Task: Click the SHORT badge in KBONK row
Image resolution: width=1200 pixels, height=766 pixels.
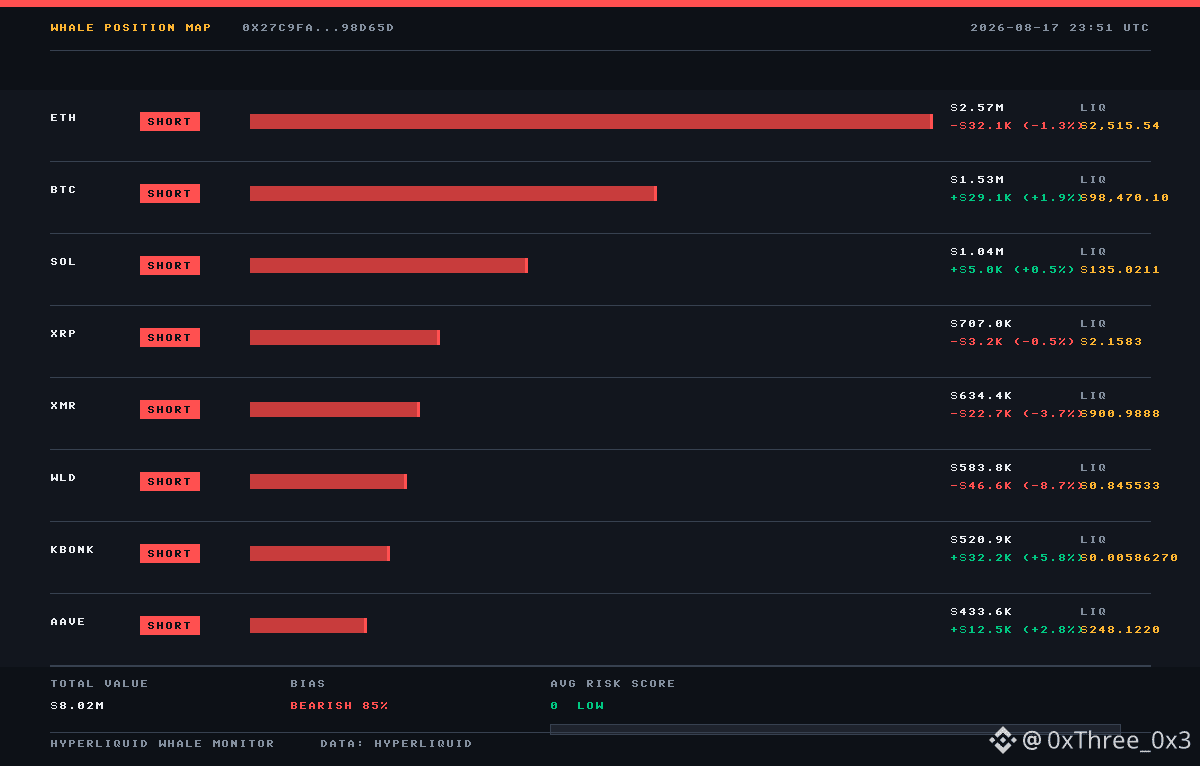Action: pyautogui.click(x=170, y=554)
